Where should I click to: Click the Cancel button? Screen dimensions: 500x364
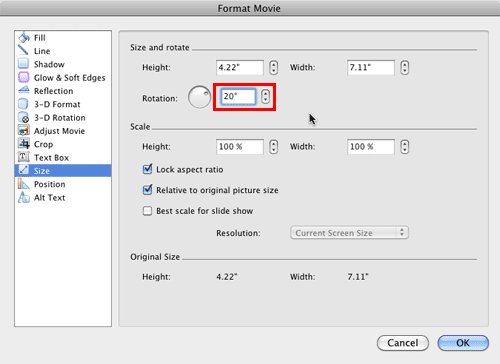403,343
